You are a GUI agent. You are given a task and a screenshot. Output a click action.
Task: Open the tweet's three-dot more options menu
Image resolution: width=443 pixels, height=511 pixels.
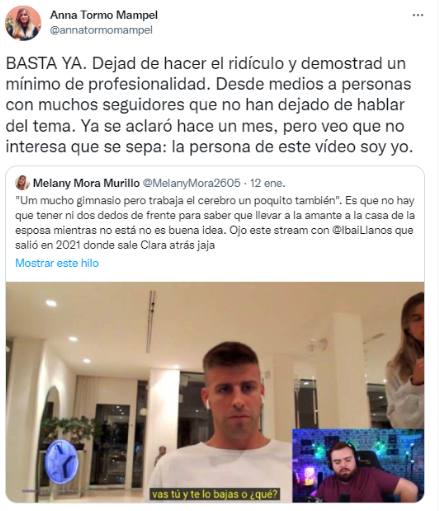click(x=418, y=16)
